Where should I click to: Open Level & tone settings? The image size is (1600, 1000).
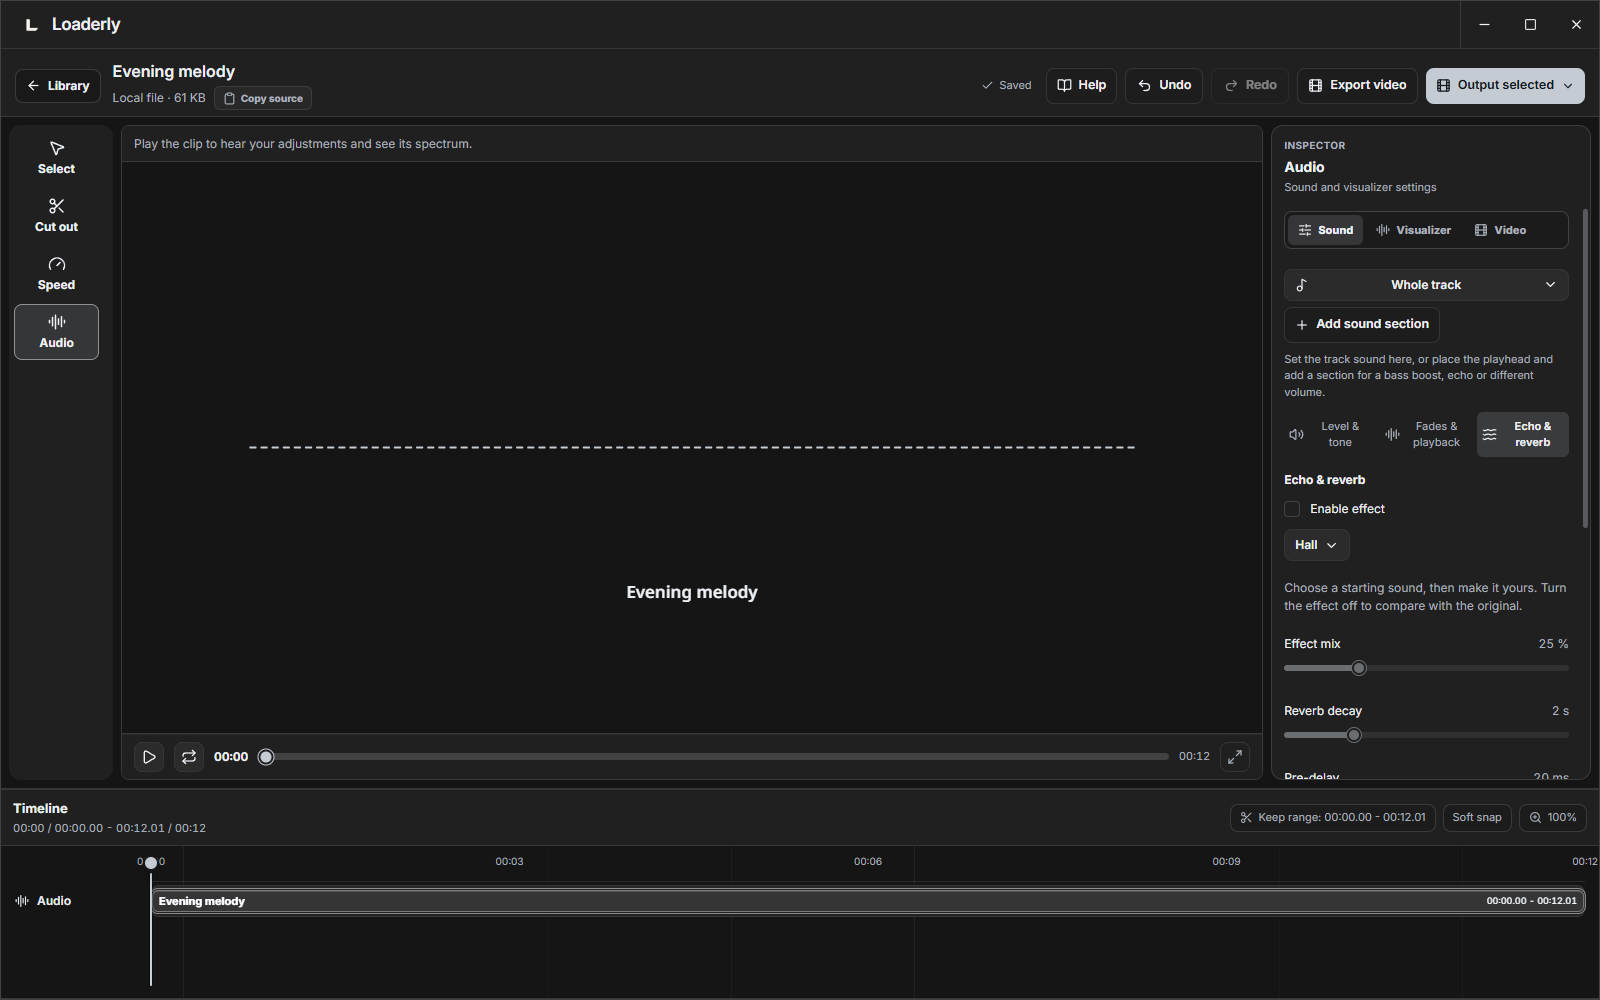[1327, 435]
